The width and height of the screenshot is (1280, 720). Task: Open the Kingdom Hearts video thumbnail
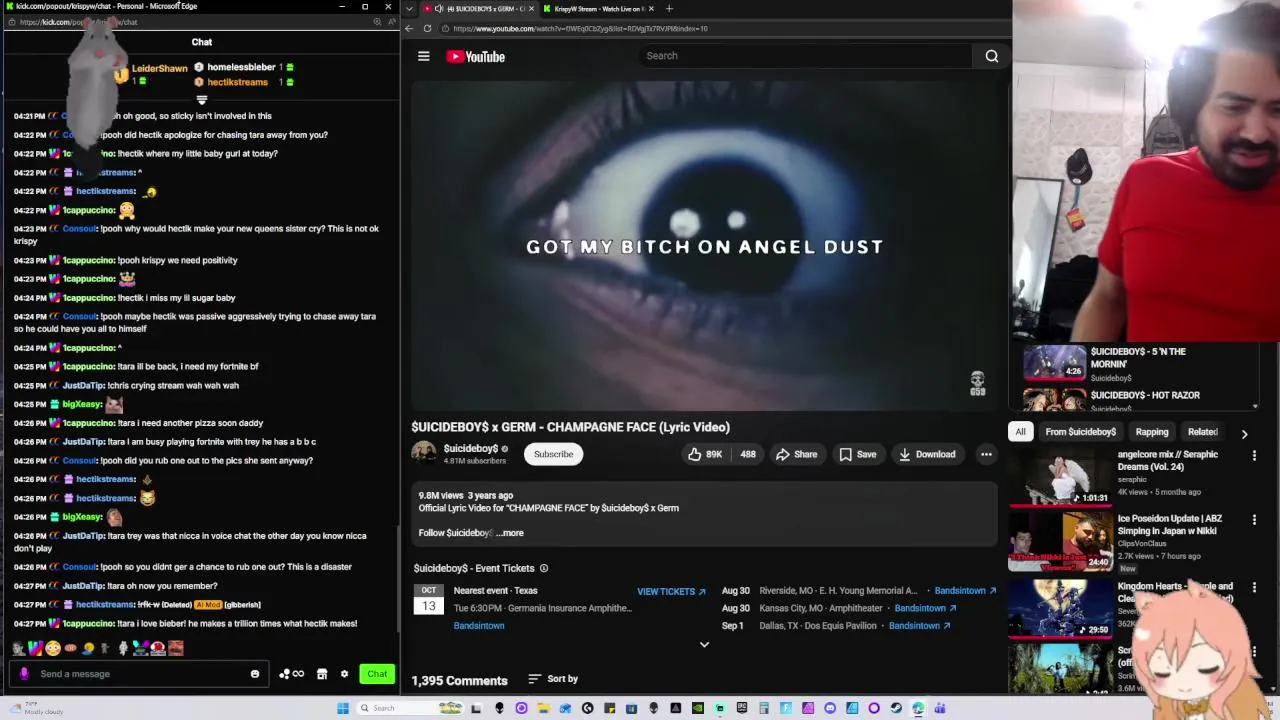pyautogui.click(x=1060, y=608)
